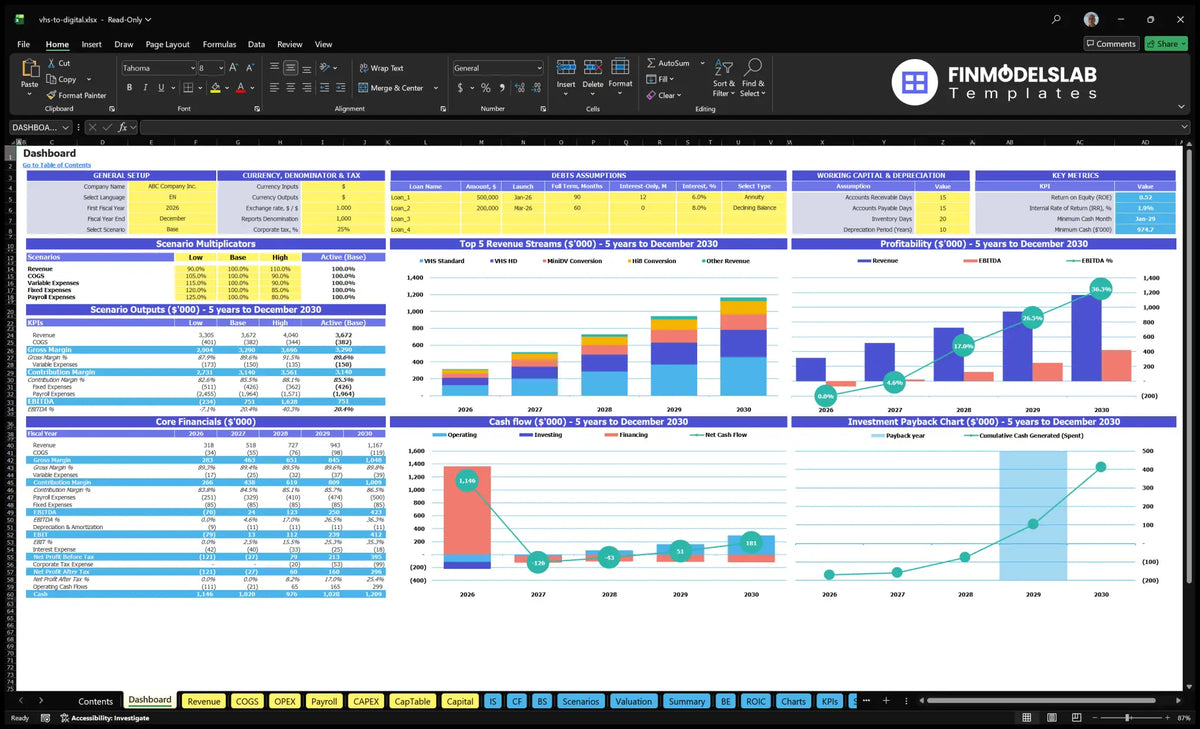The height and width of the screenshot is (729, 1200).
Task: Apply the yellow Fill Color
Action: pyautogui.click(x=215, y=88)
